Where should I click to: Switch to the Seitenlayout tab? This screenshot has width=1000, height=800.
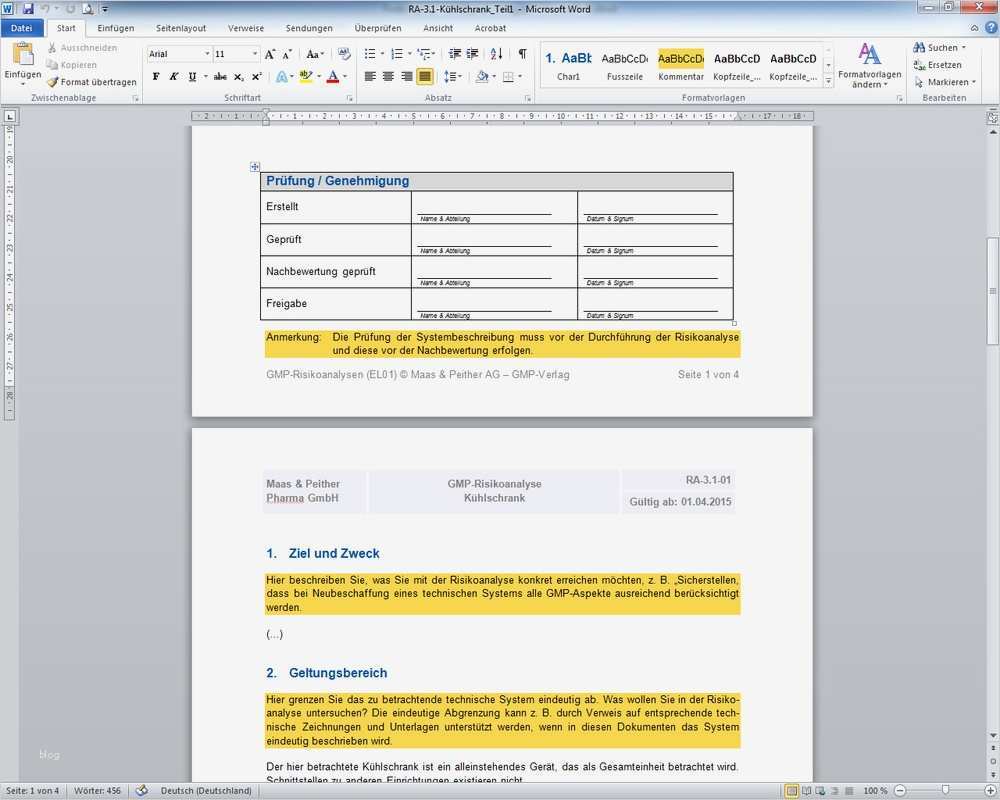[181, 28]
